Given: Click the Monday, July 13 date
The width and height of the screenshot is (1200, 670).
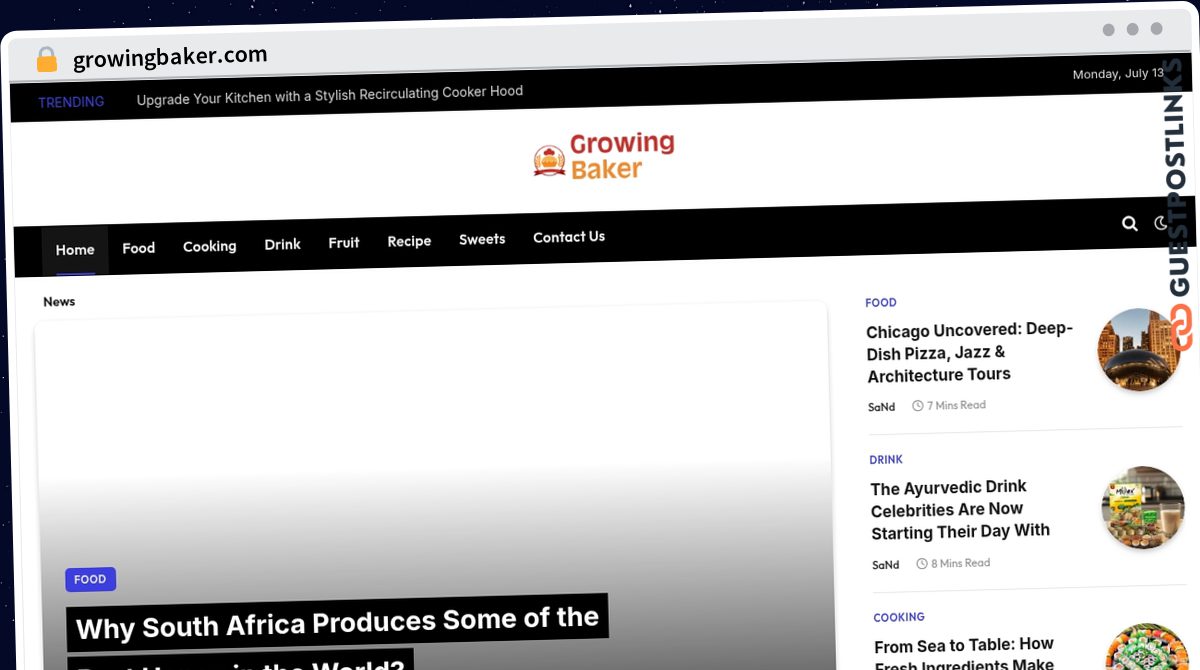Looking at the screenshot, I should pyautogui.click(x=1118, y=74).
